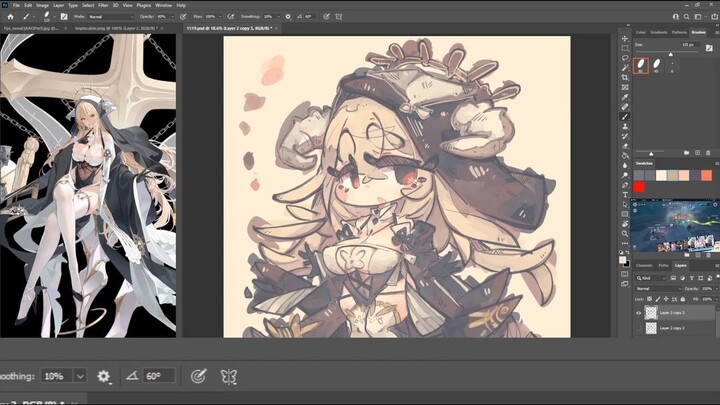Open the Opacity slider arrow in the options bar
The width and height of the screenshot is (720, 405).
pyautogui.click(x=173, y=17)
